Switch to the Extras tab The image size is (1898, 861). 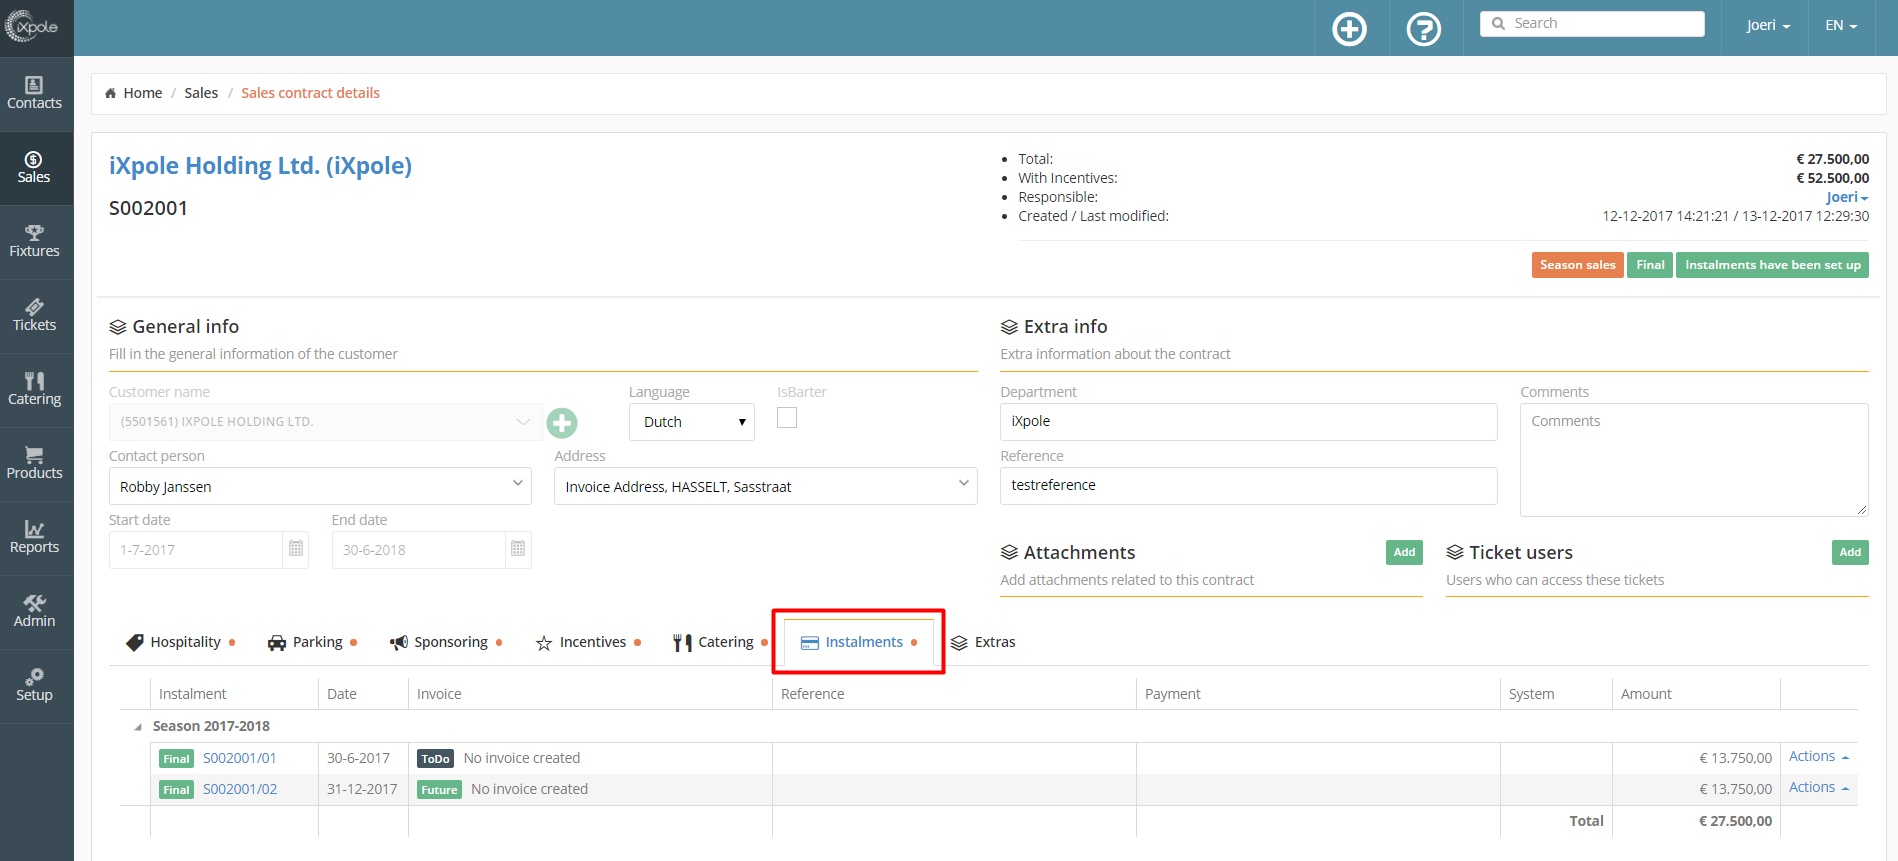(983, 642)
